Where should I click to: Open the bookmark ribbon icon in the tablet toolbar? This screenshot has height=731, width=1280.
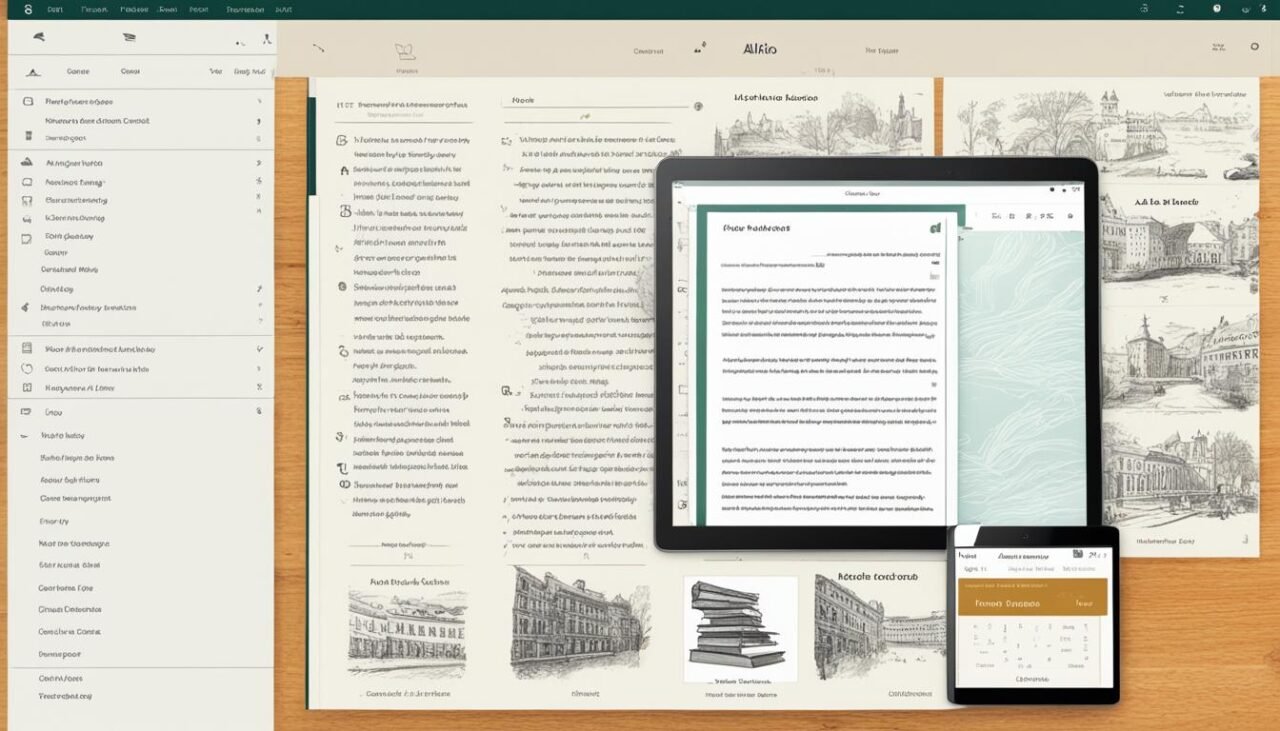pyautogui.click(x=1028, y=216)
